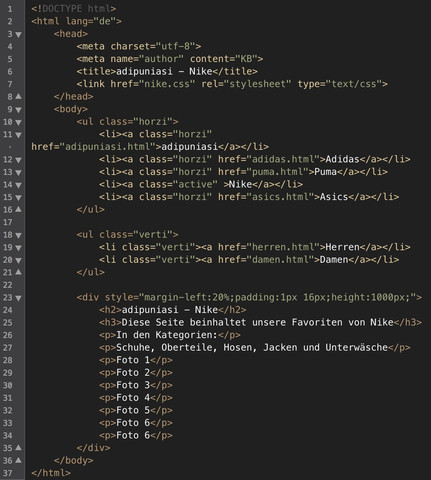The height and width of the screenshot is (480, 431).
Task: Collapse the ul horzi fold on line 10
Action: tap(18, 122)
